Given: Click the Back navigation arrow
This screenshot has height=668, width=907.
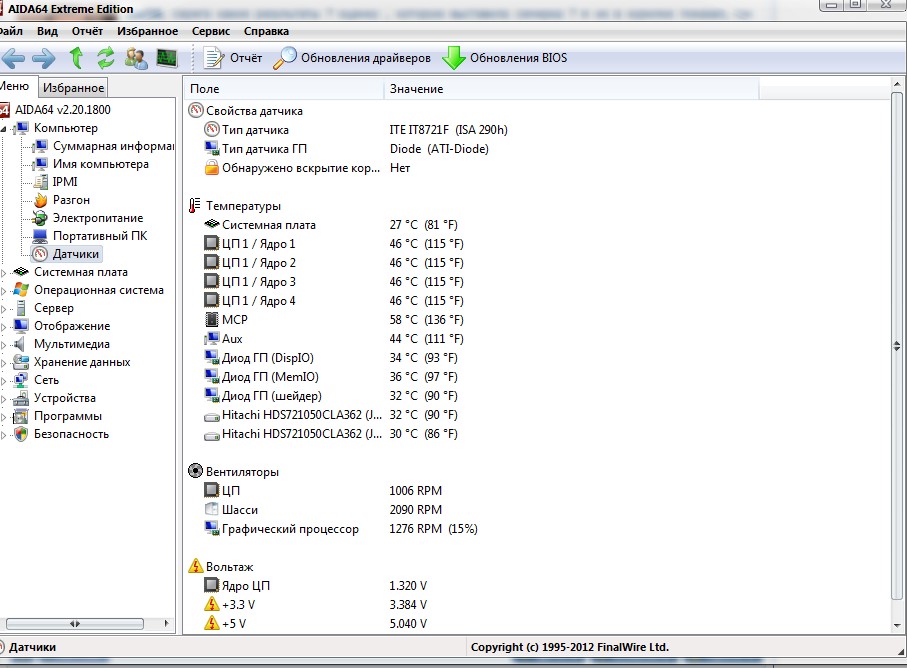Looking at the screenshot, I should (13, 58).
